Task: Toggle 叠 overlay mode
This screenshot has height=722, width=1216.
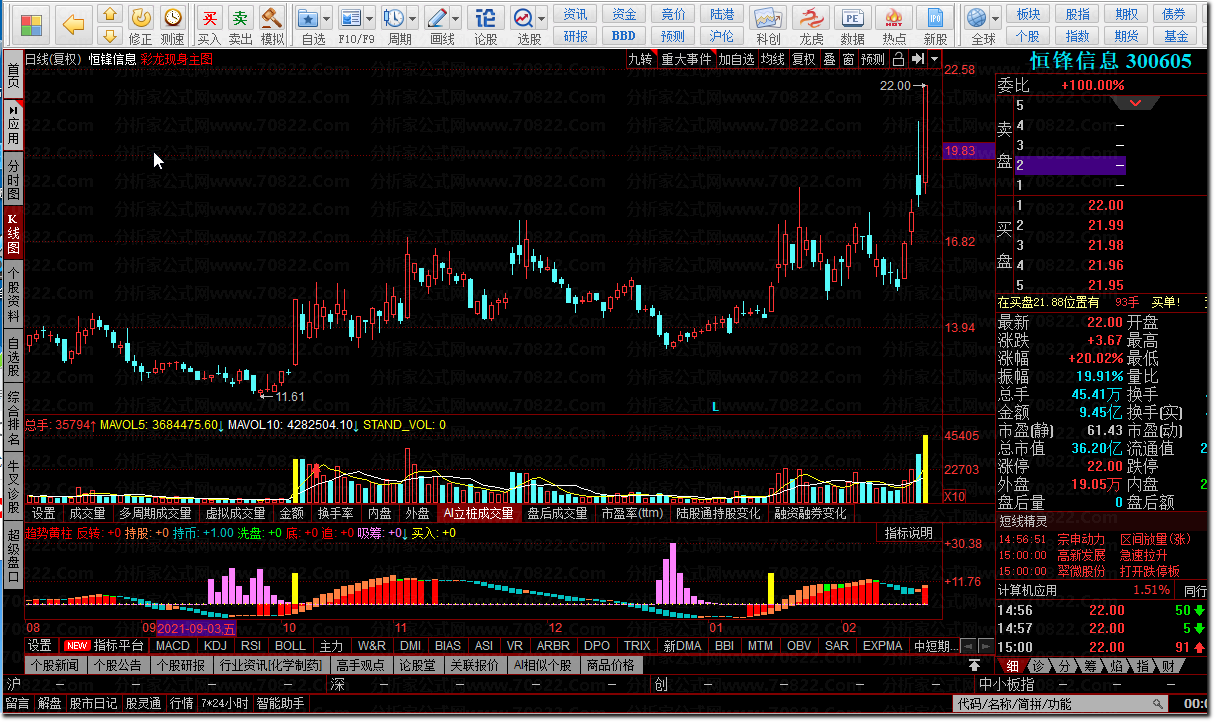Action: (x=829, y=59)
